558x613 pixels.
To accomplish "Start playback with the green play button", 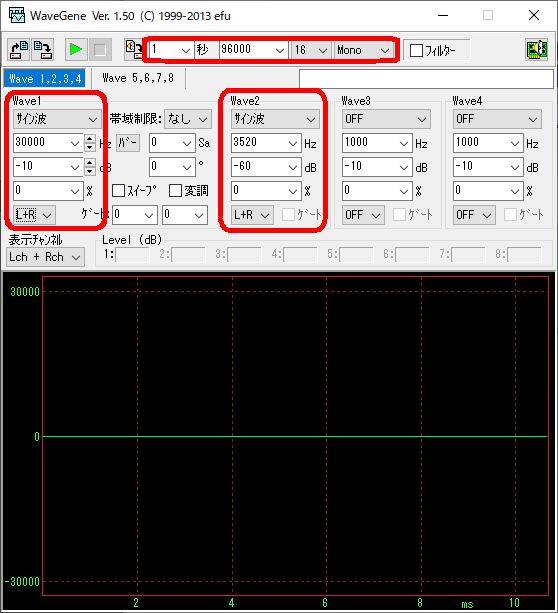I will coord(75,50).
